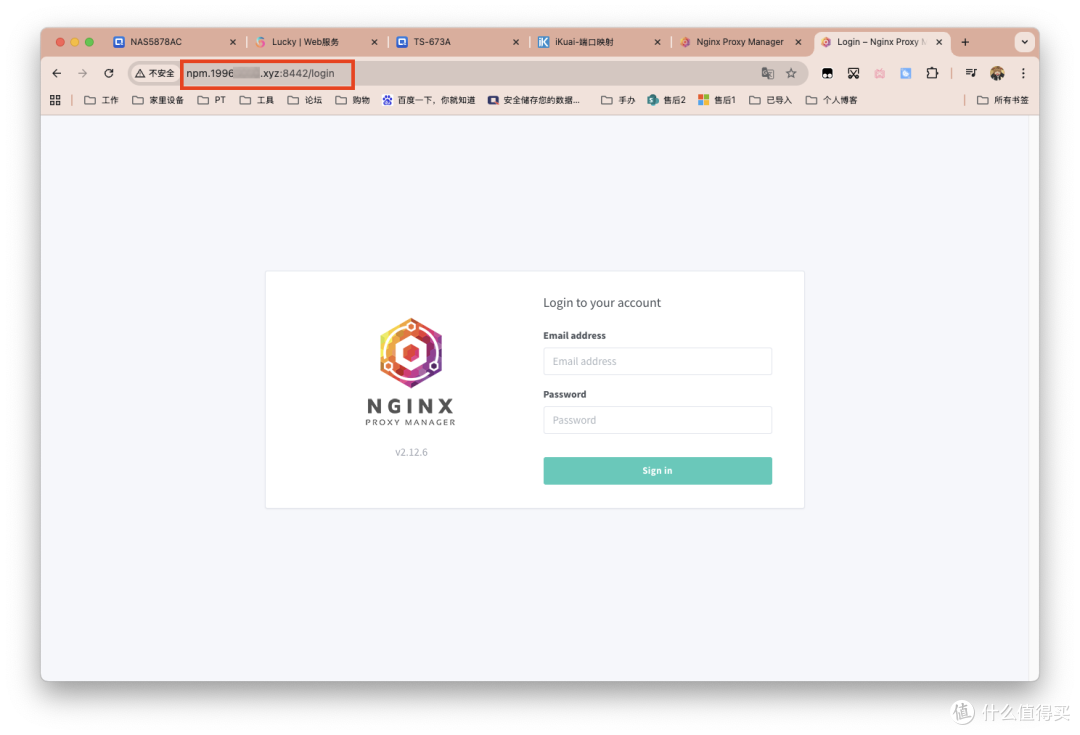Expand the tab search dropdown arrow

pos(1024,42)
